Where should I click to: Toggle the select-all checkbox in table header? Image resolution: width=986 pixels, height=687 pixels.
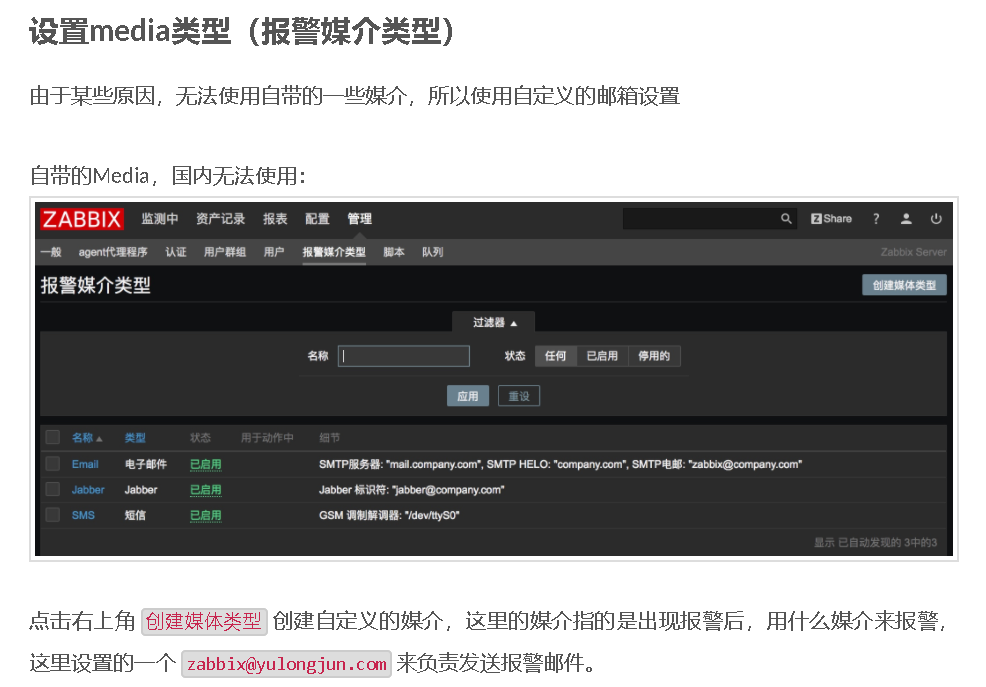53,437
